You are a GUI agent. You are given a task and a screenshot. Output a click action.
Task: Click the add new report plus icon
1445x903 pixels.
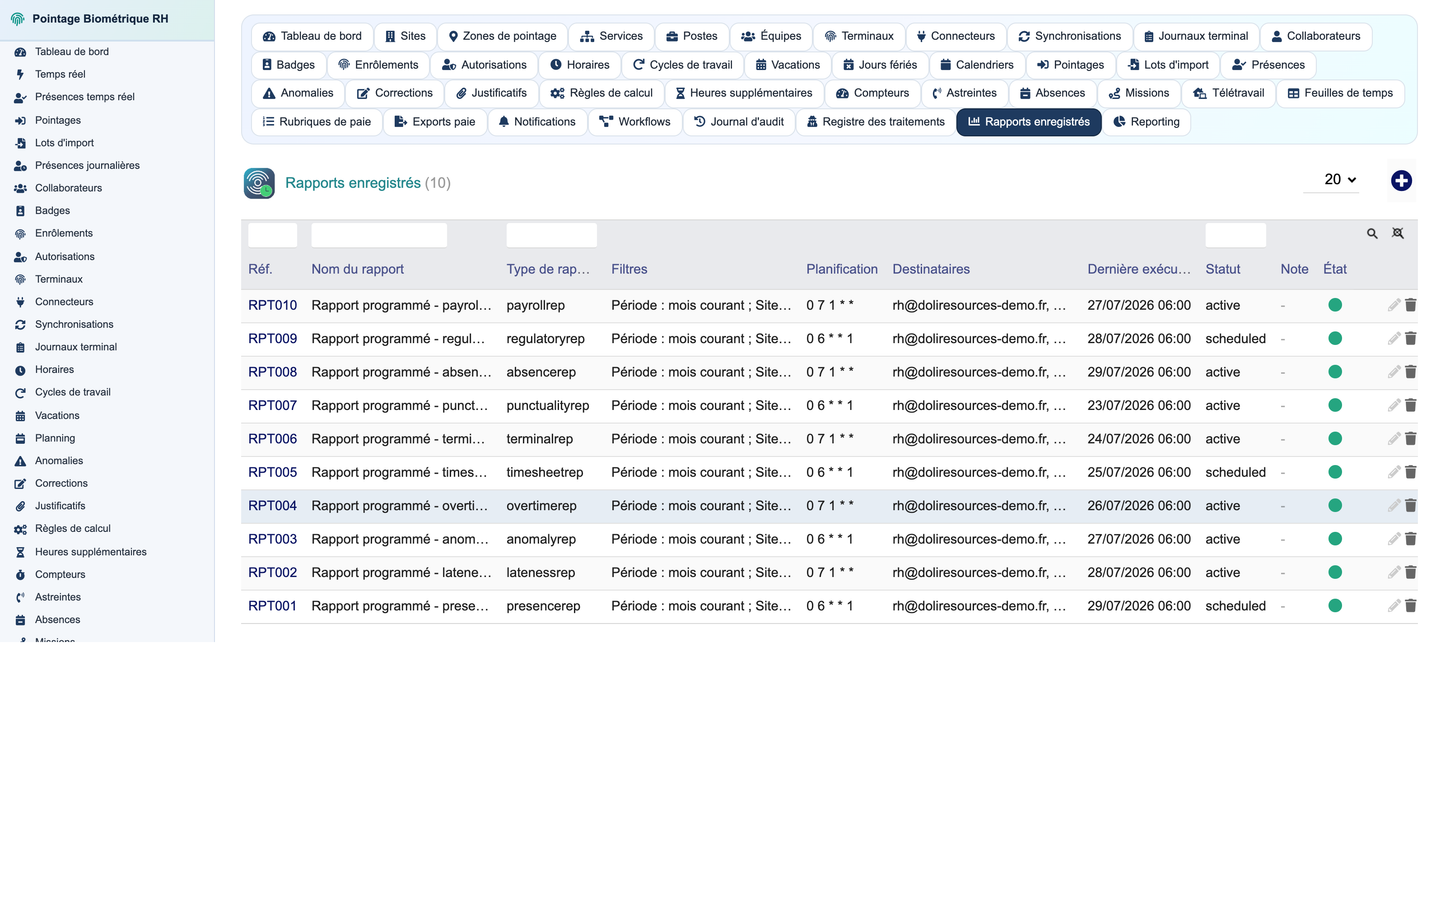1401,180
